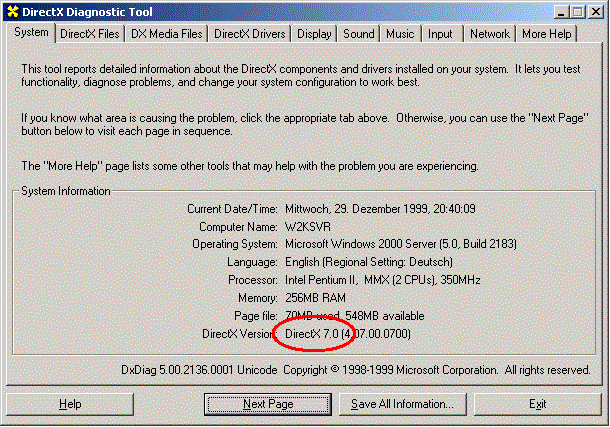Image resolution: width=610 pixels, height=427 pixels.
Task: Click the Memory label
Action: coord(258,298)
